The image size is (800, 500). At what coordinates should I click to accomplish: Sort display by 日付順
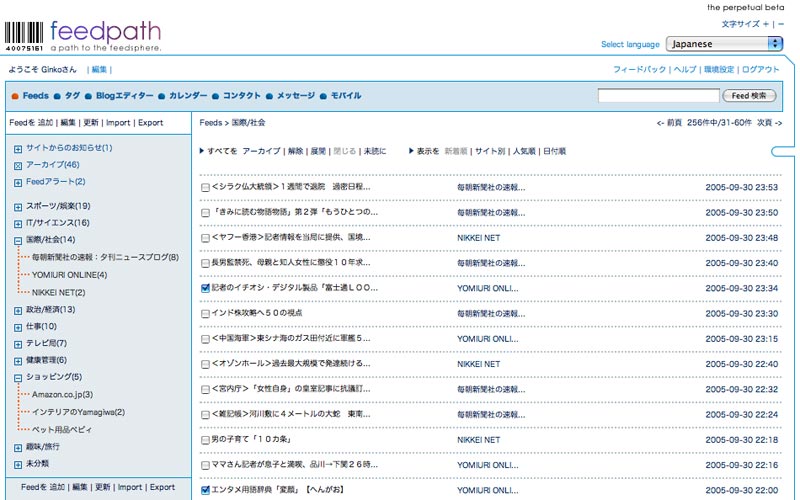click(555, 151)
